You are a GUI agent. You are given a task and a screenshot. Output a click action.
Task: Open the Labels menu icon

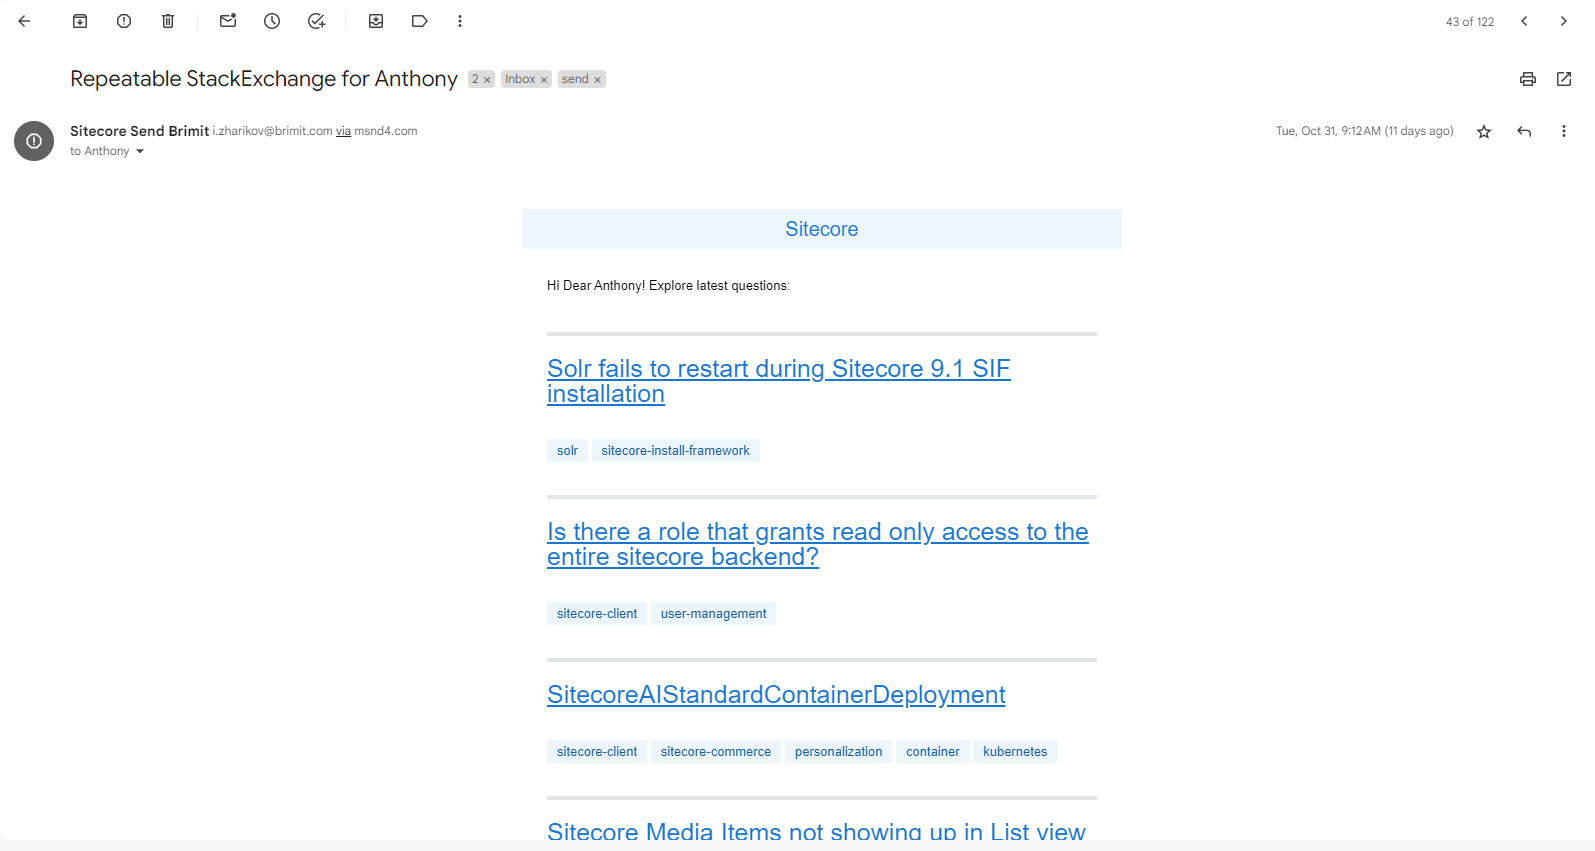point(420,21)
